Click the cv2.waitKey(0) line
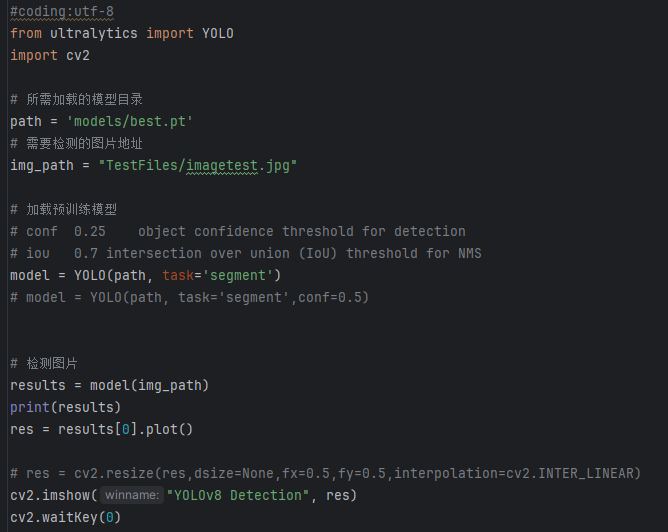Screen dimensions: 668x532 tap(65, 517)
